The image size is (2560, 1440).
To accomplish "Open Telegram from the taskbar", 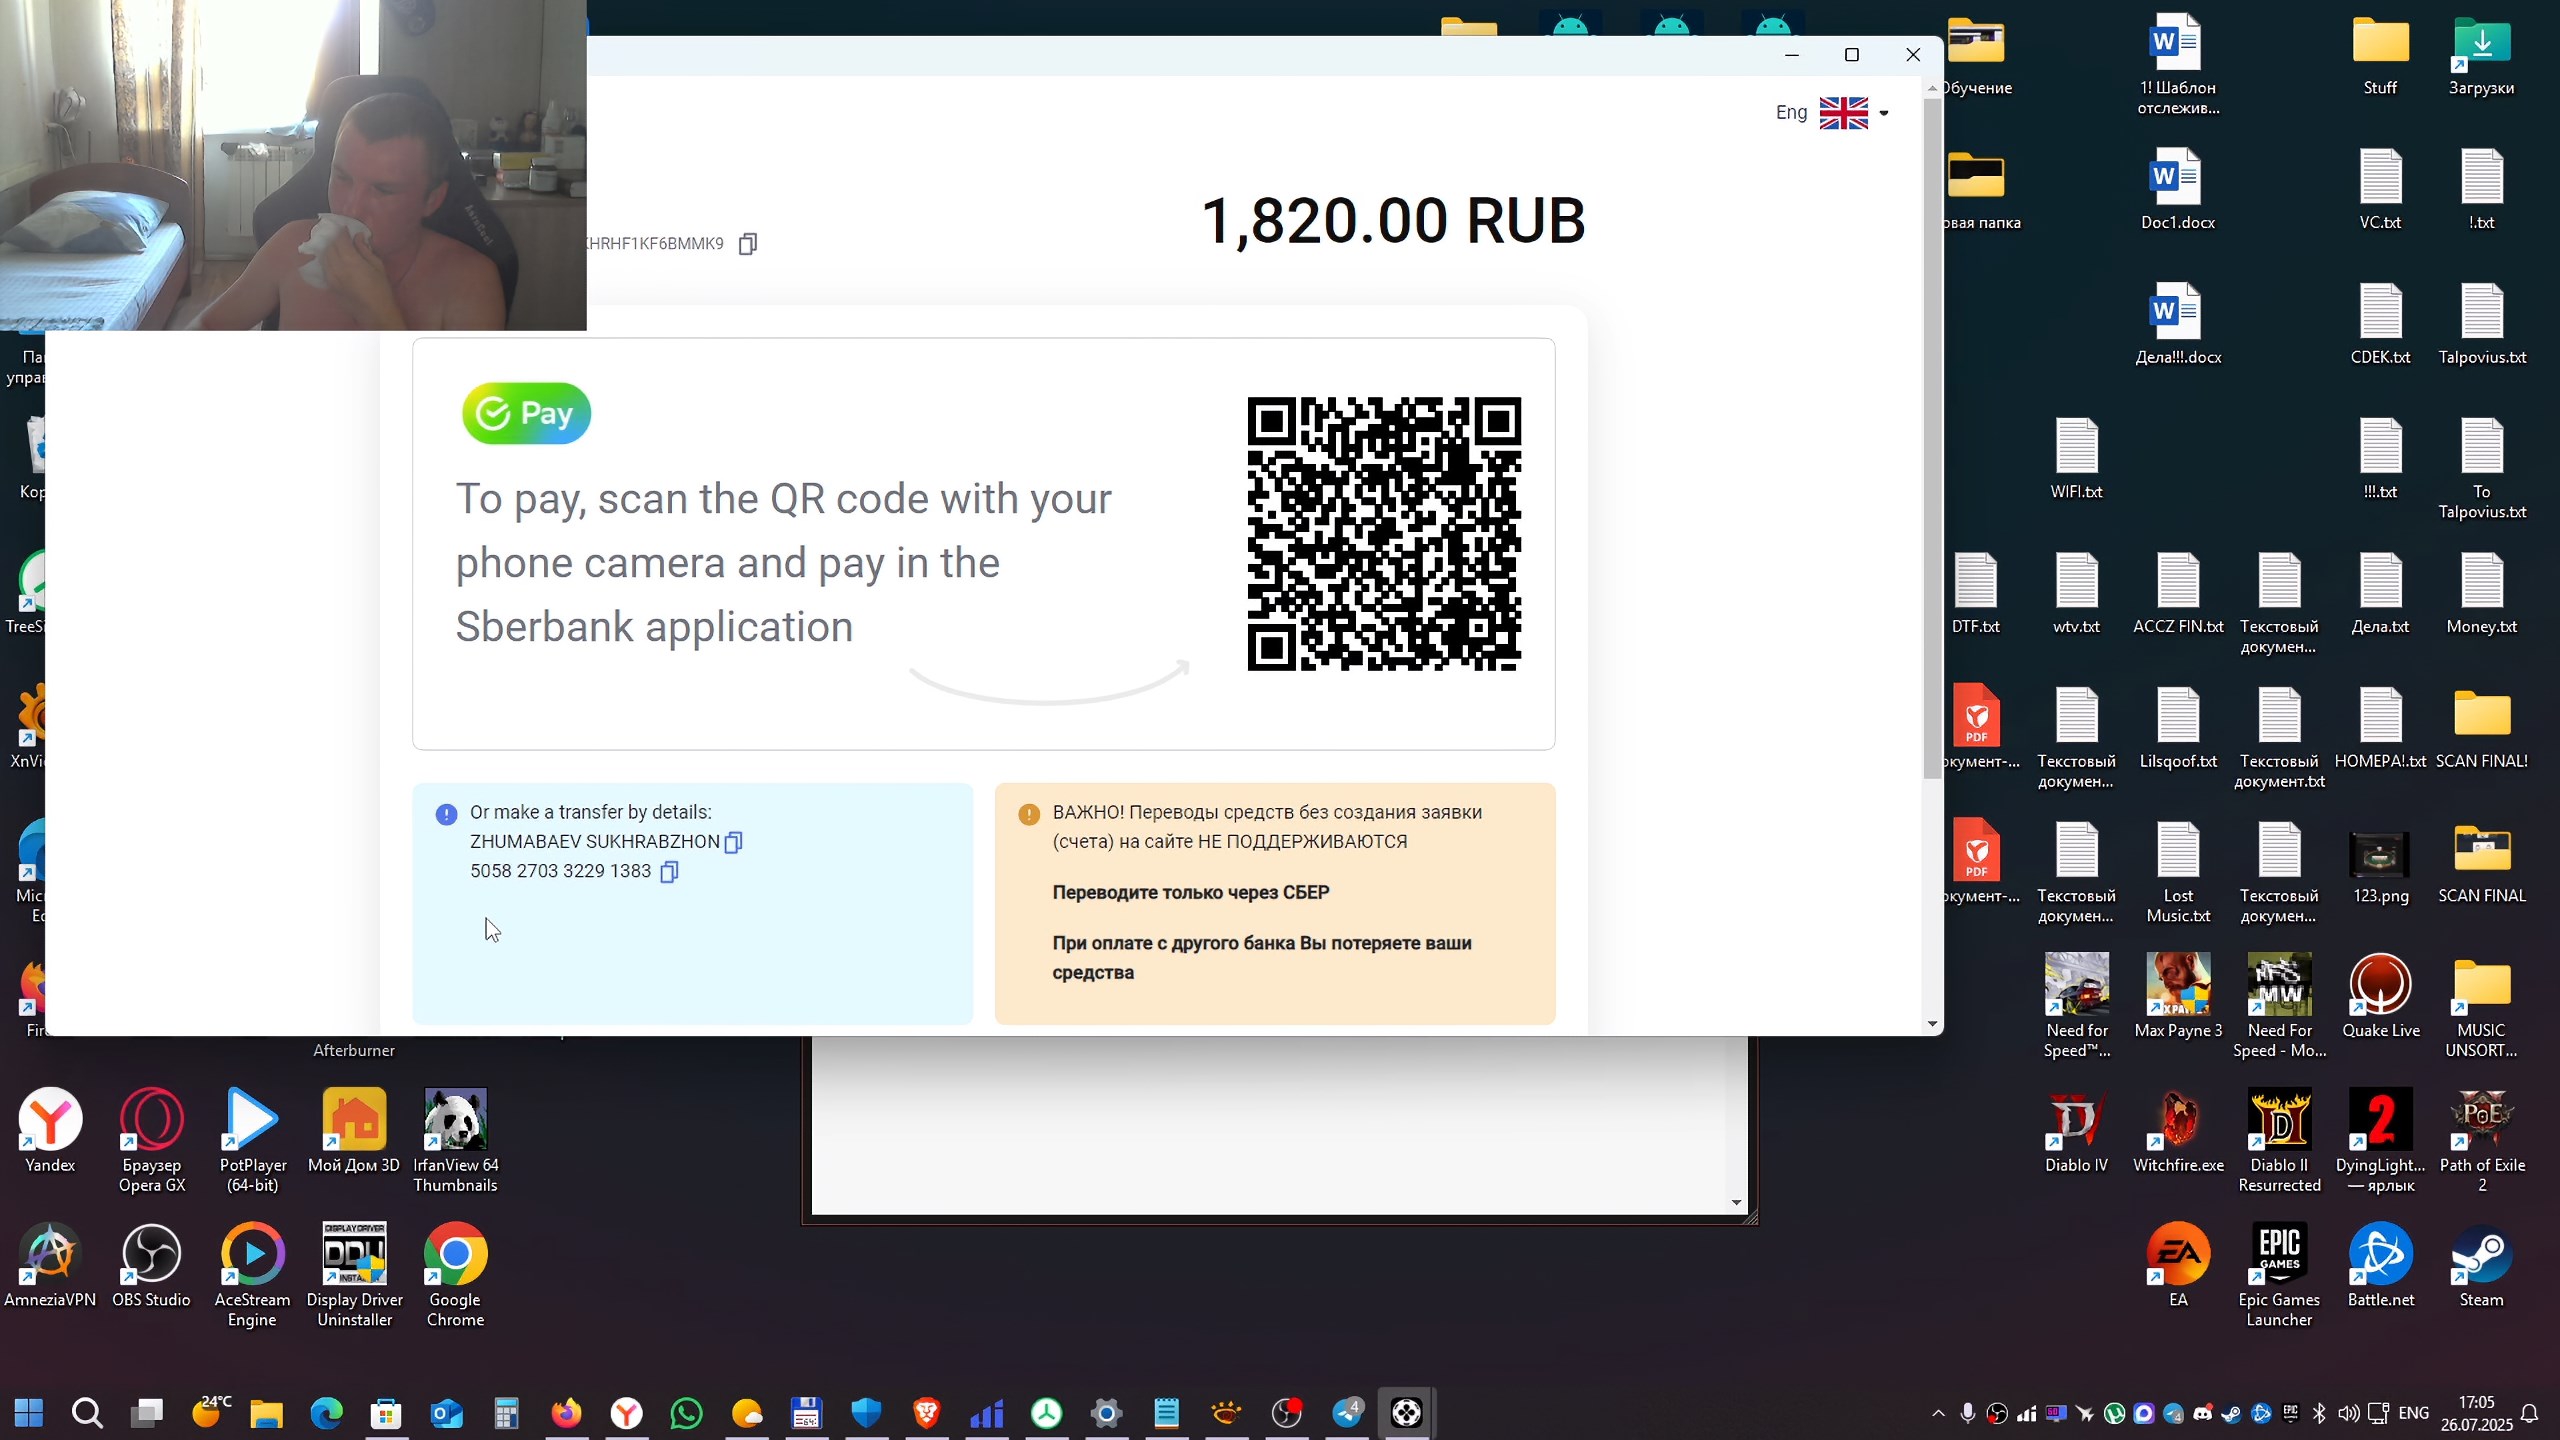I will point(1347,1413).
